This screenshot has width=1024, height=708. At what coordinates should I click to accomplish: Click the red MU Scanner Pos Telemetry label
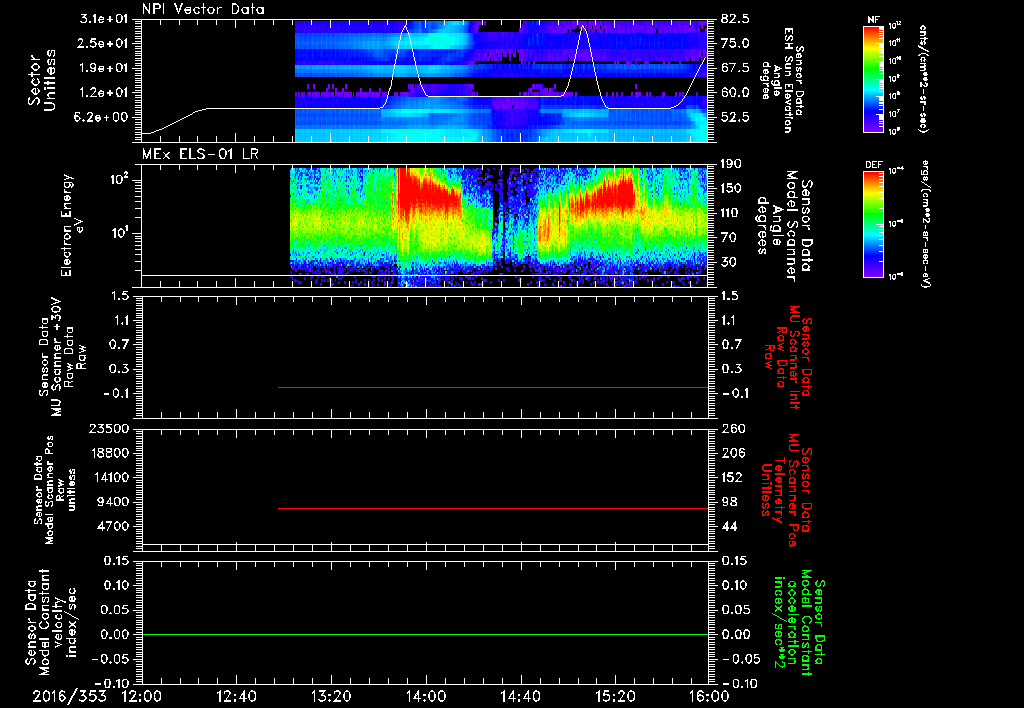click(x=786, y=490)
